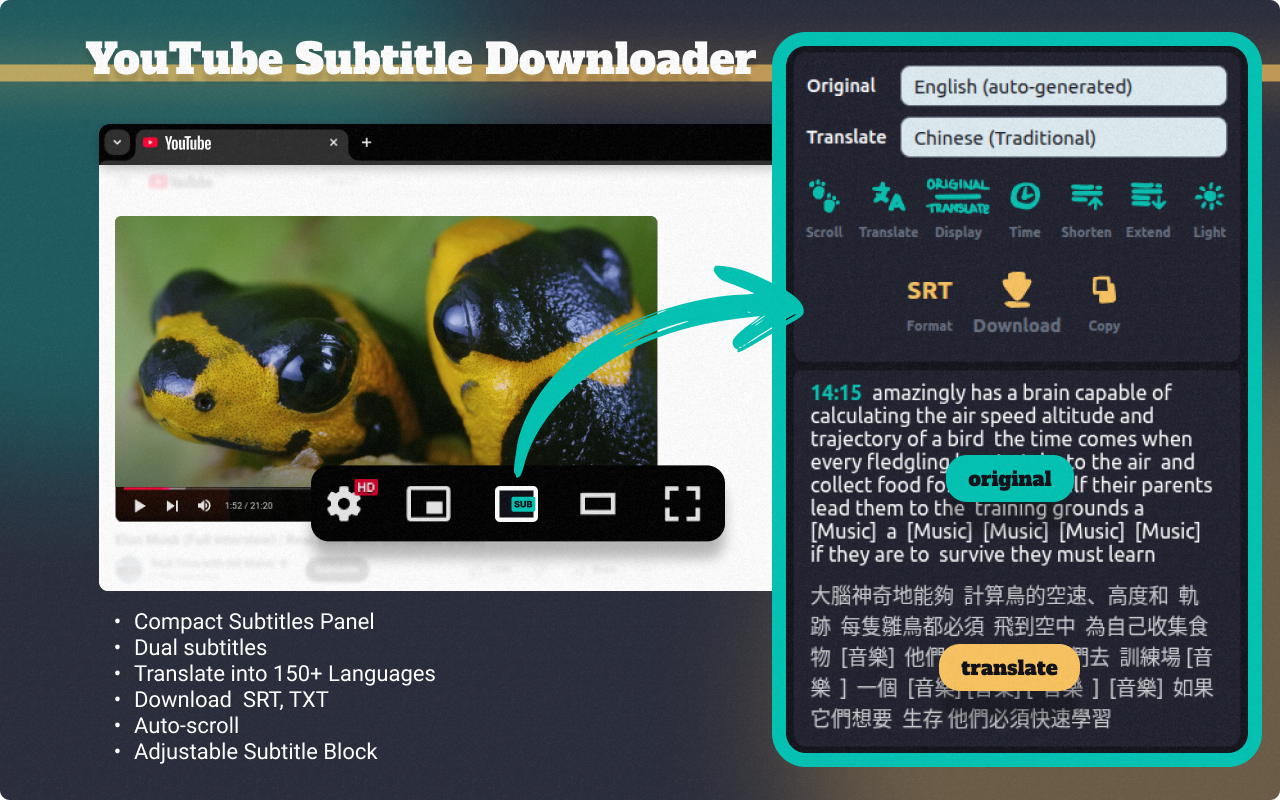This screenshot has width=1280, height=800.
Task: Switch to theater mode in the player
Action: click(x=597, y=505)
